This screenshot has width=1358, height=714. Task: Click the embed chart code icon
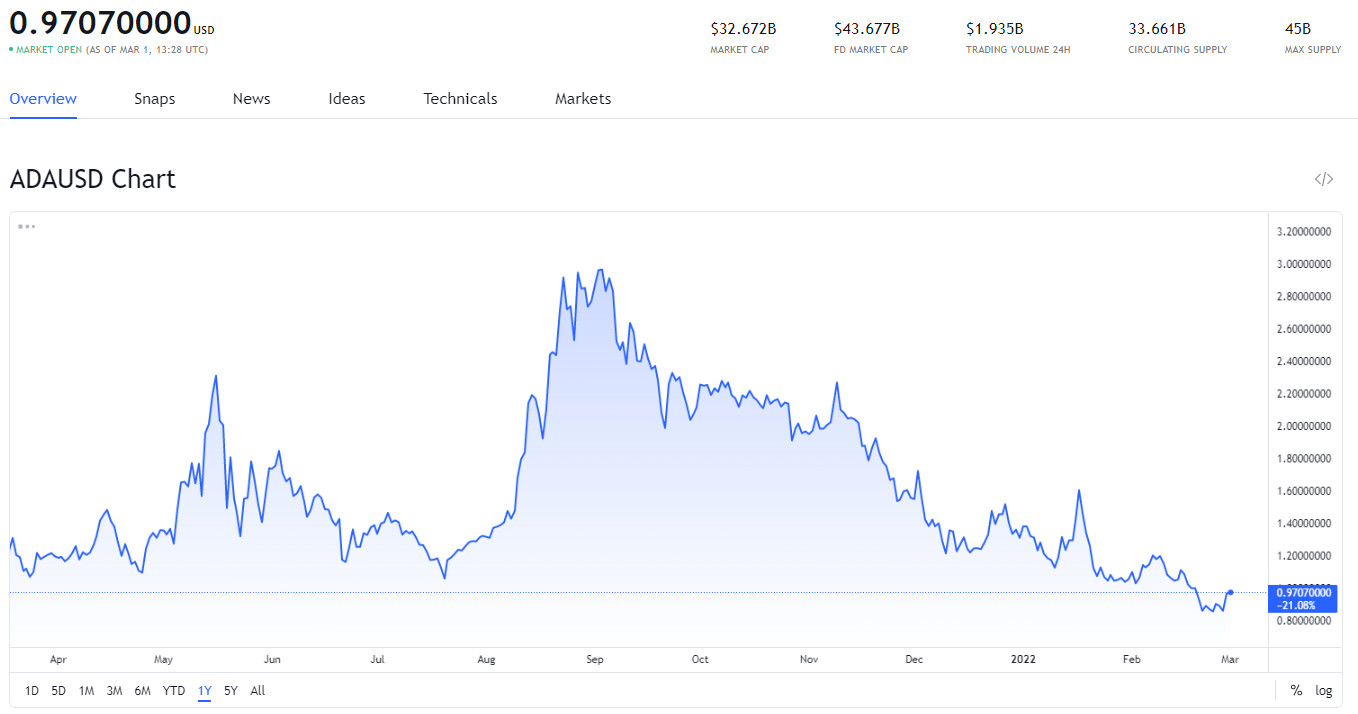point(1323,179)
